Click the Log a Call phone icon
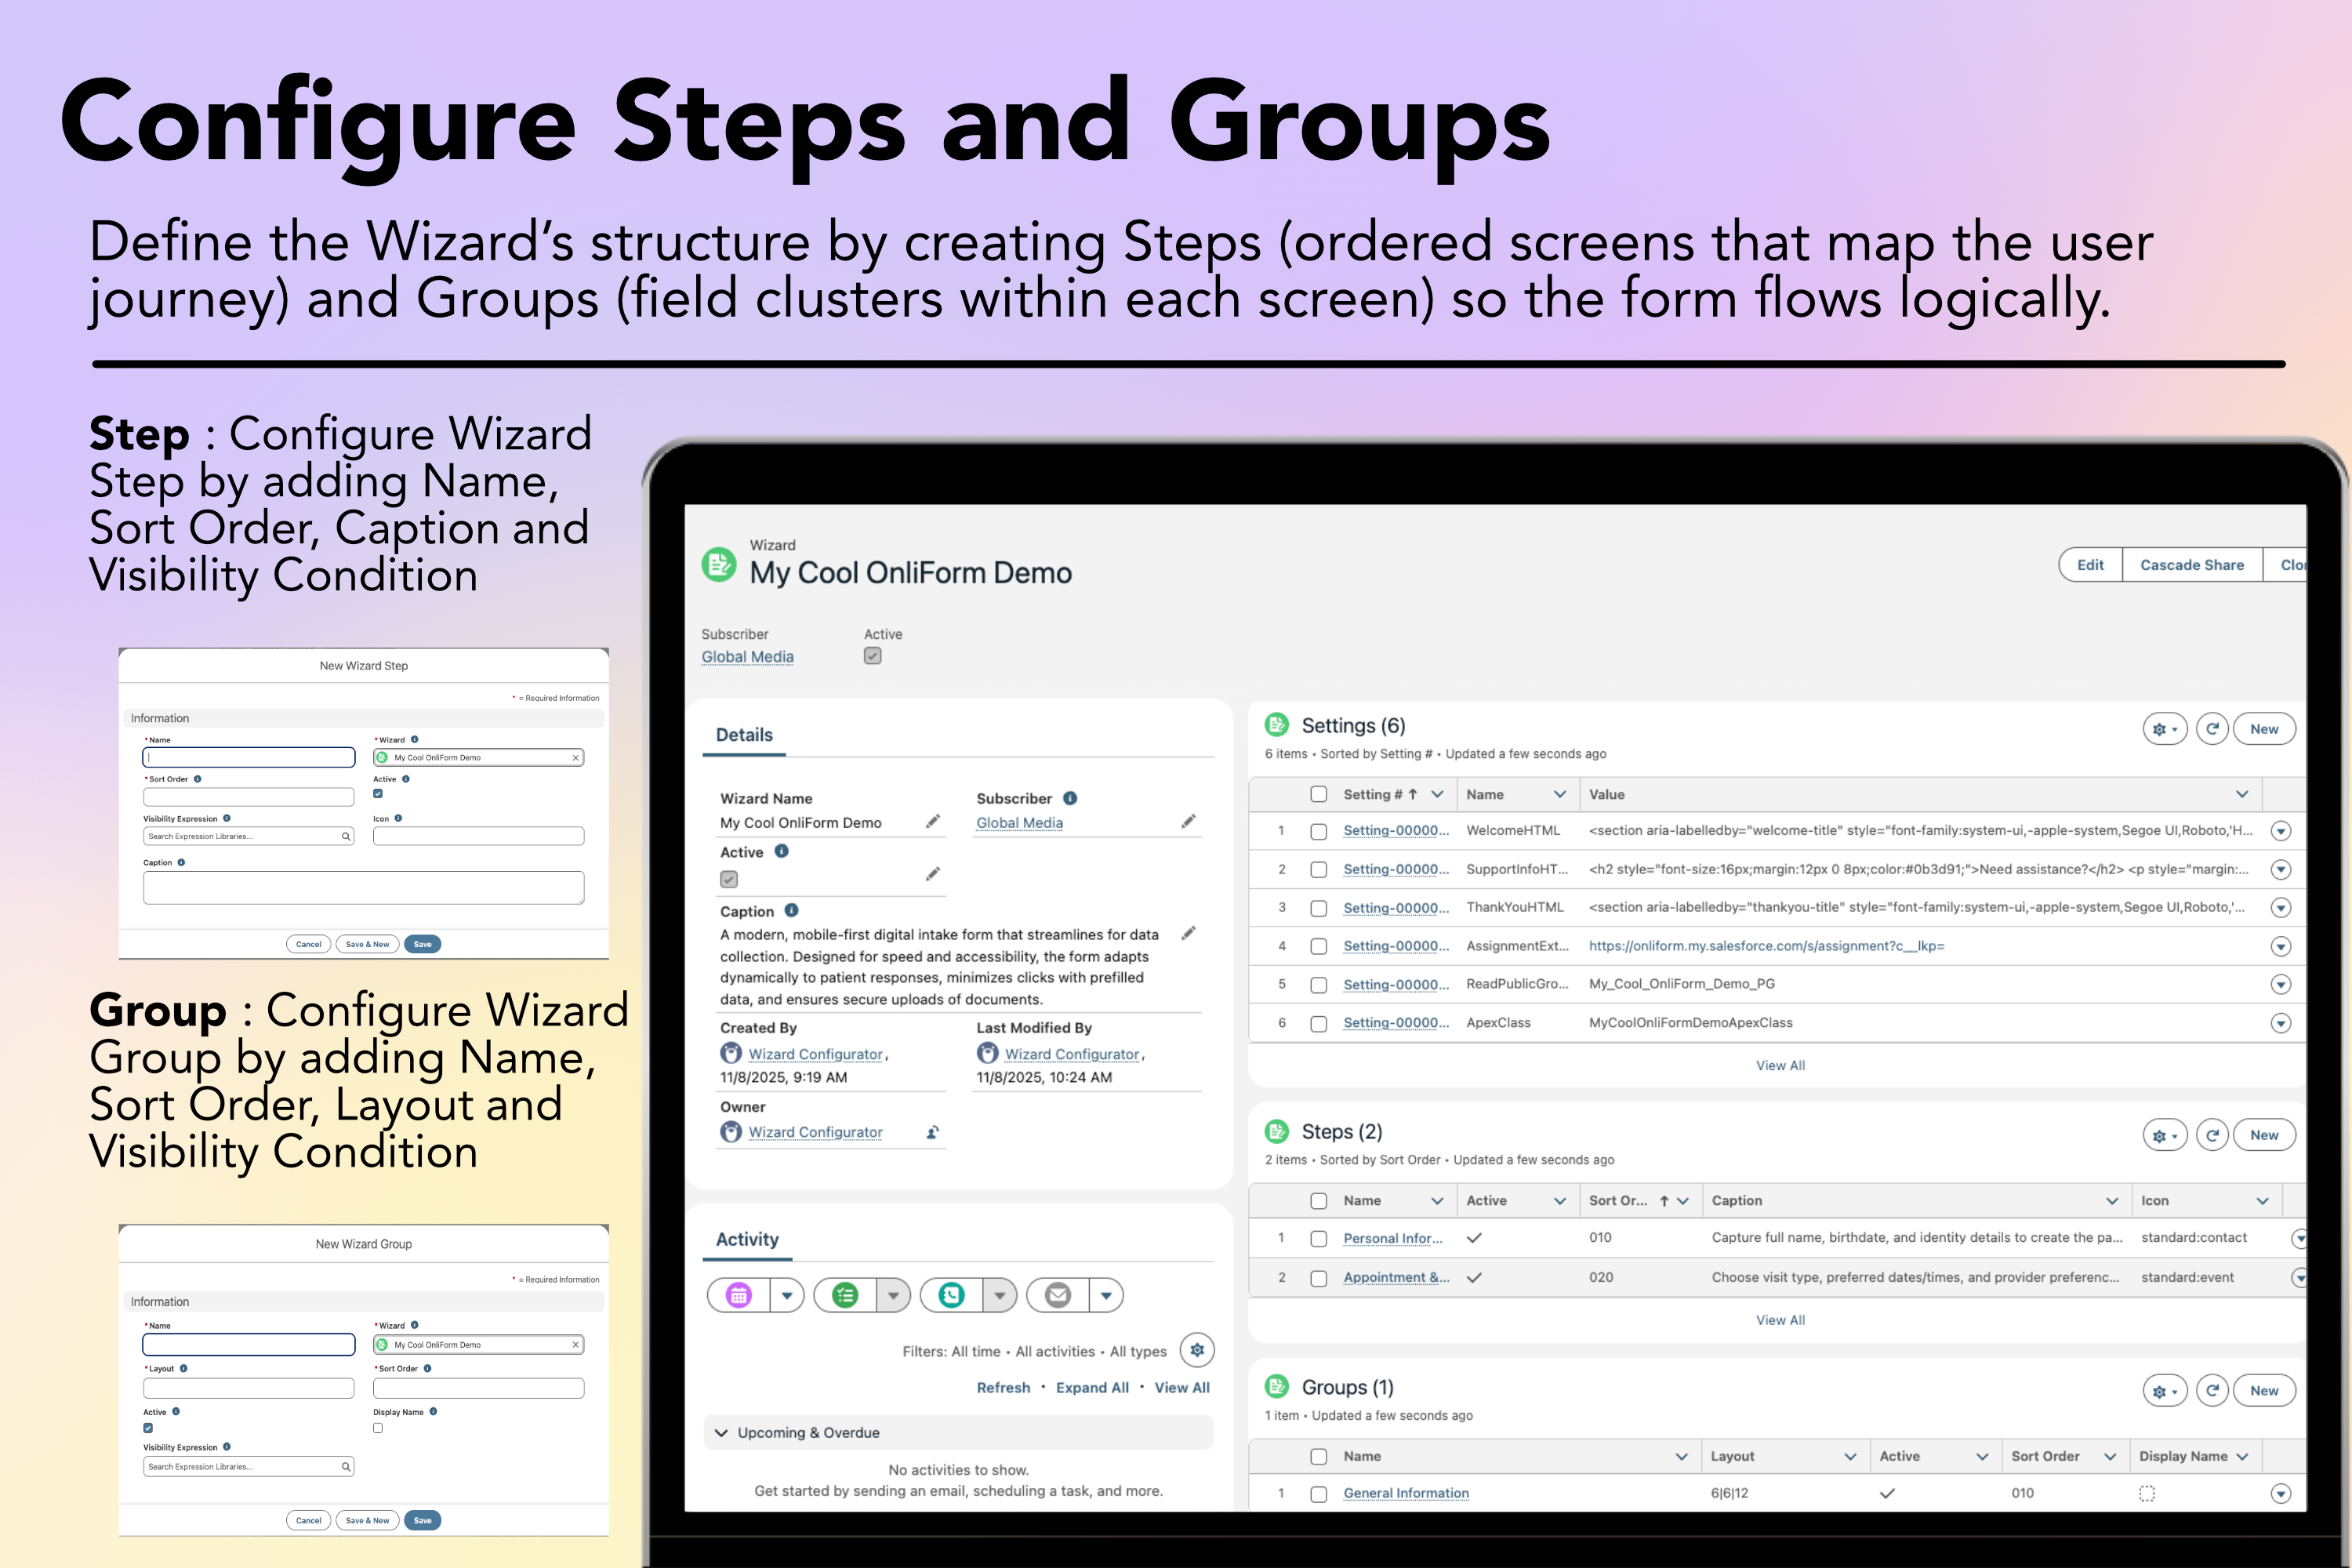 [952, 1295]
